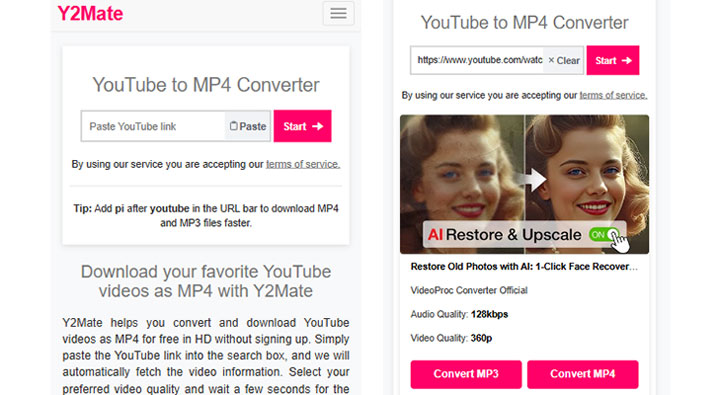The image size is (720, 395).
Task: Select the 'Video Quality: 360p' text
Action: point(451,338)
